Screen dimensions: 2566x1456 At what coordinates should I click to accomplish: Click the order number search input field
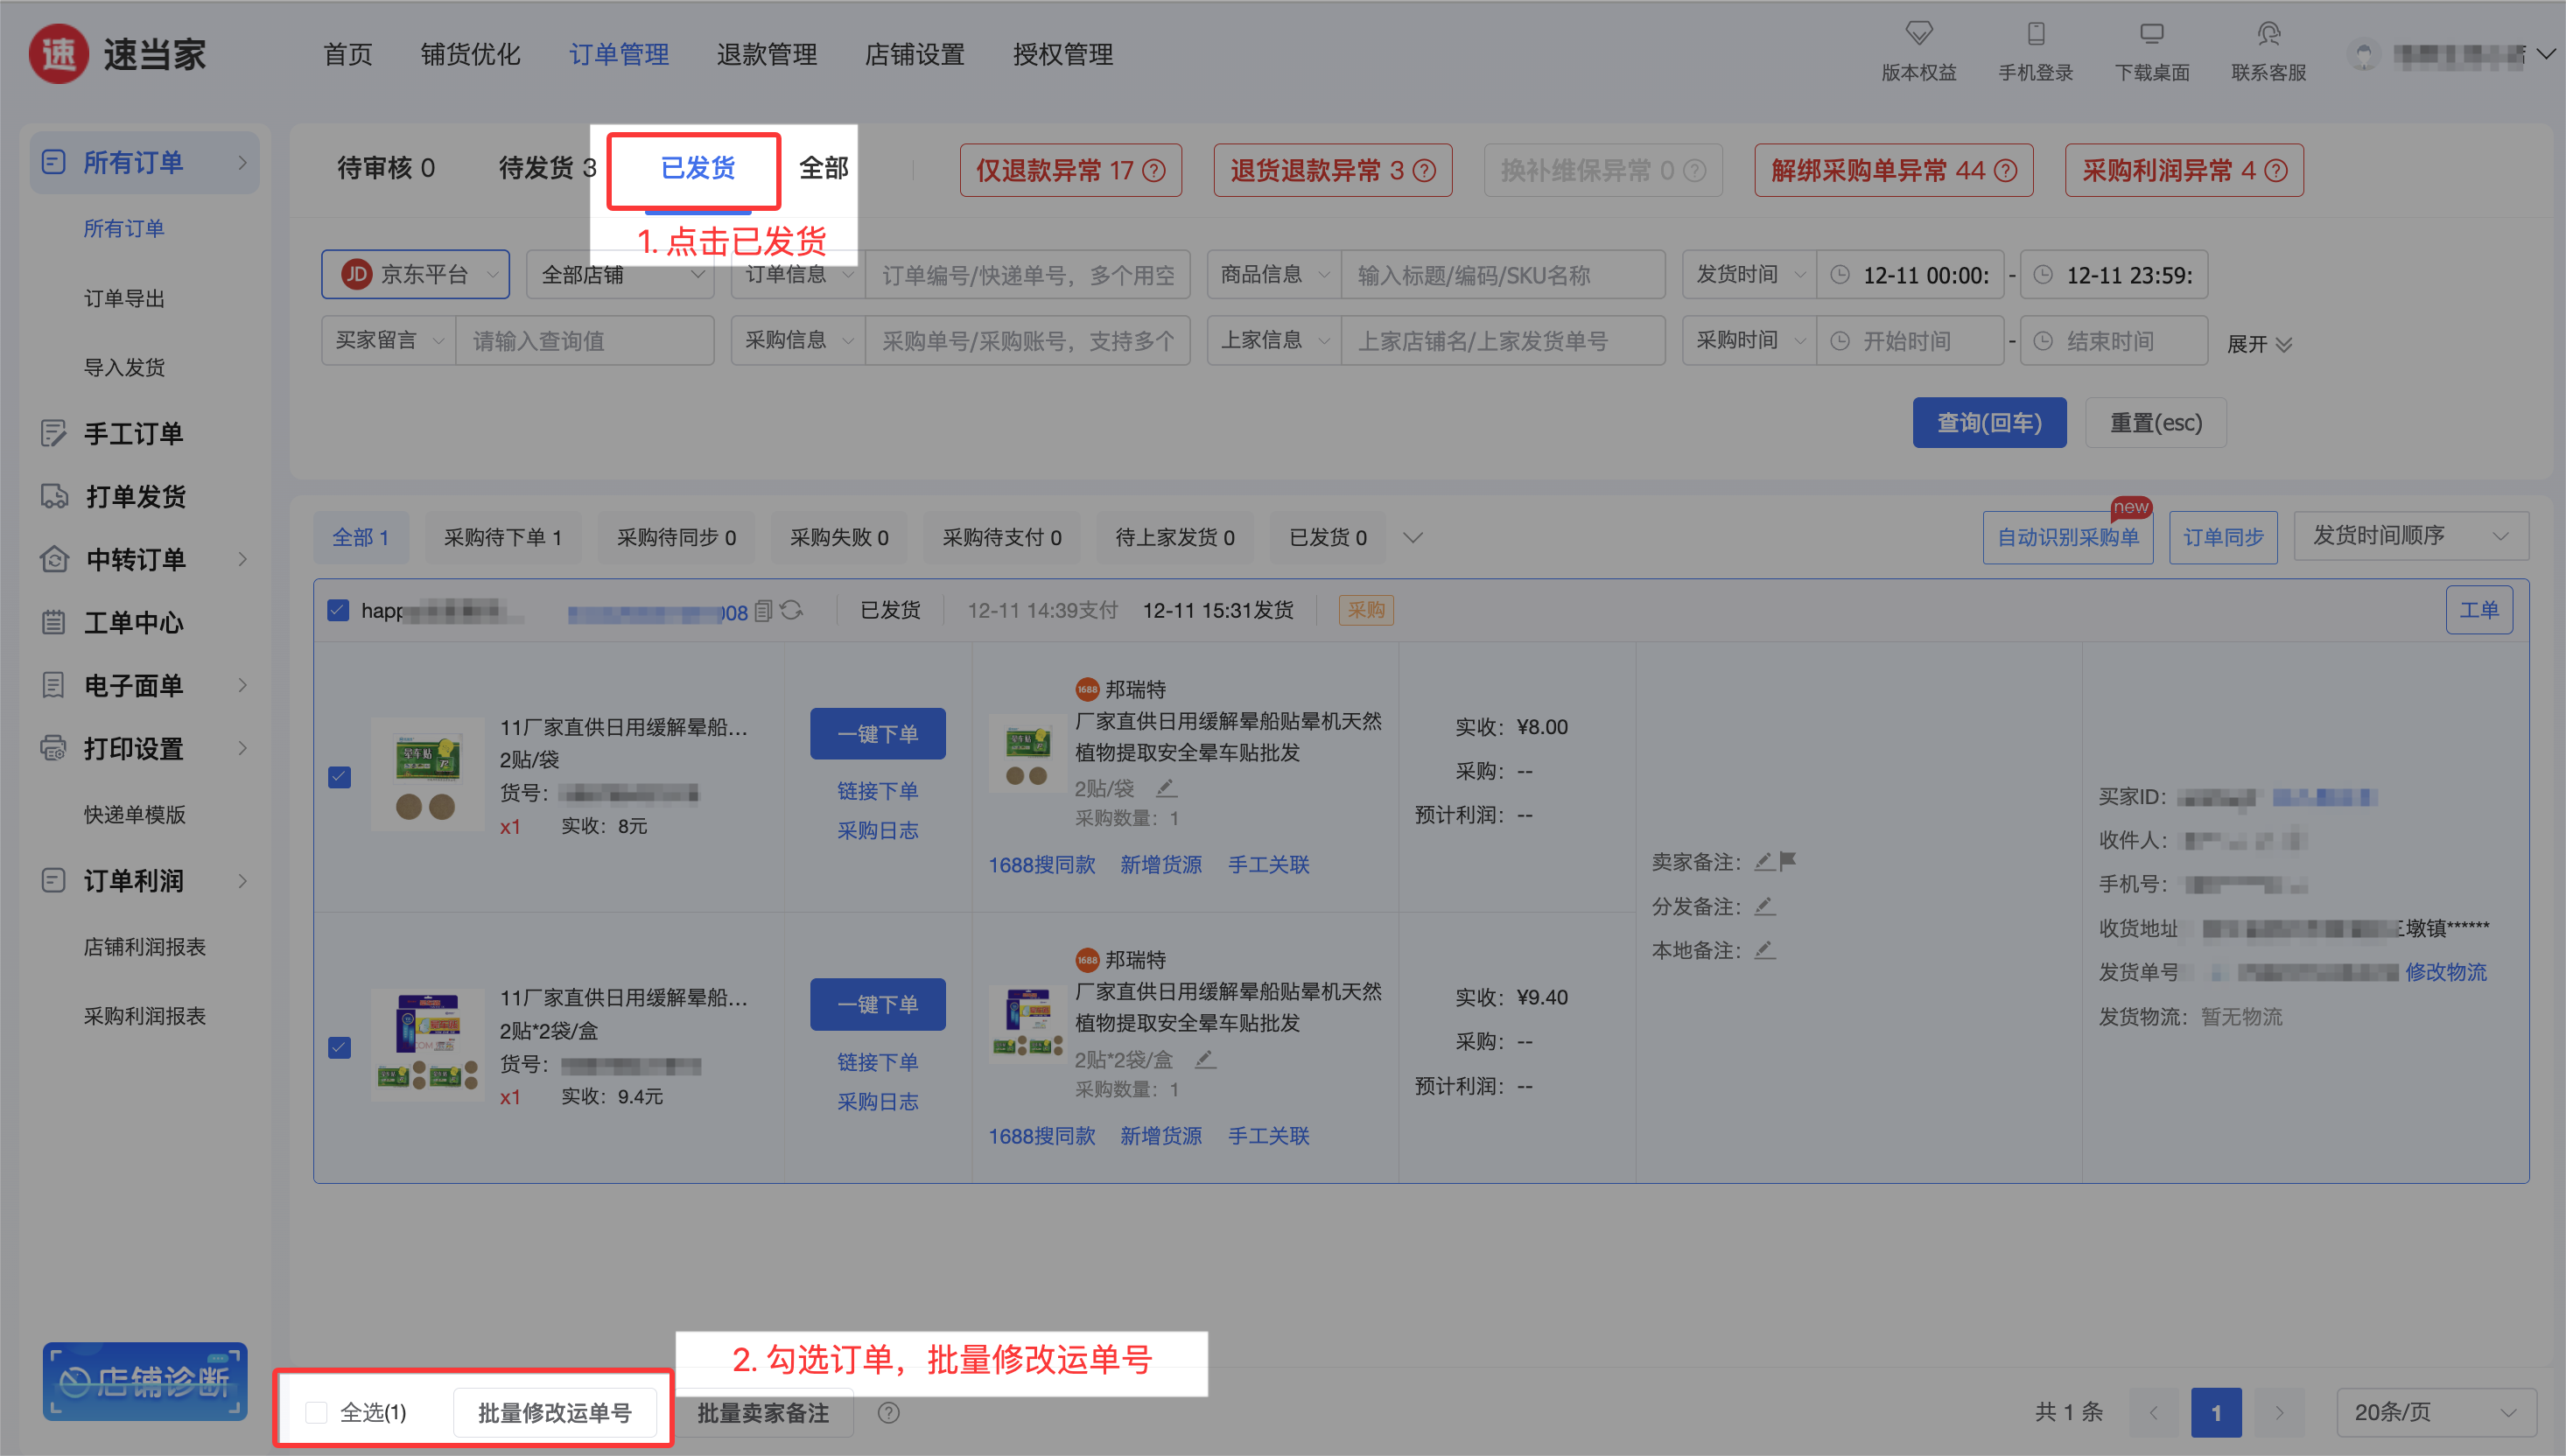coord(1027,275)
